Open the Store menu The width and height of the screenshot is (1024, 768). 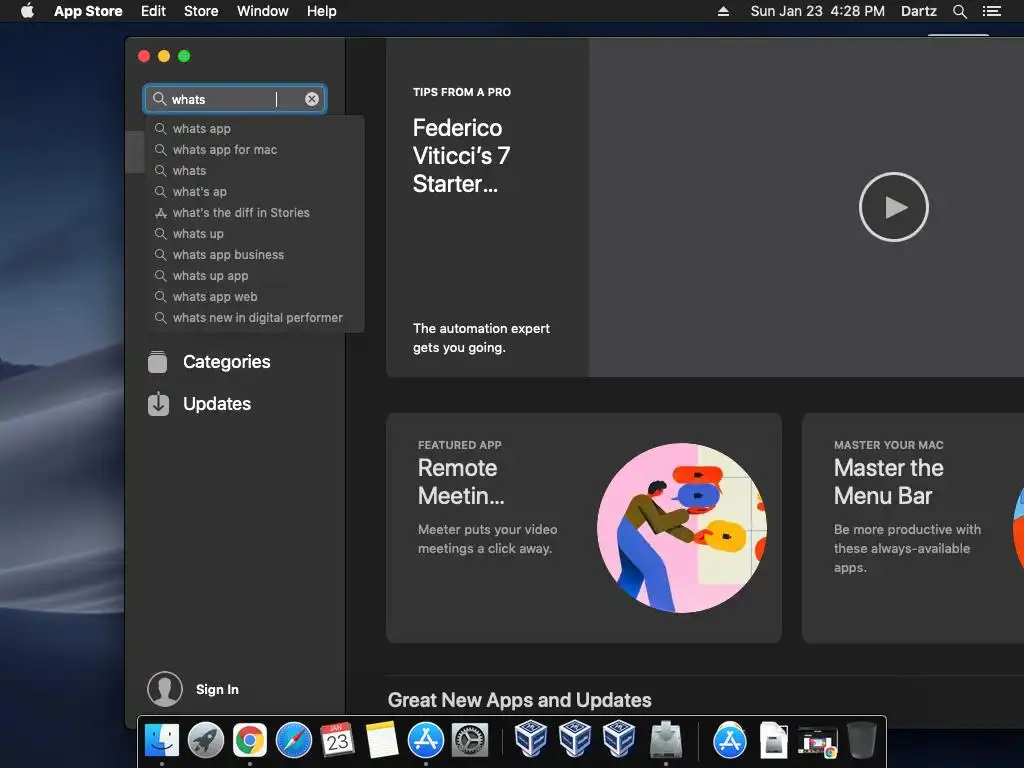coord(201,11)
